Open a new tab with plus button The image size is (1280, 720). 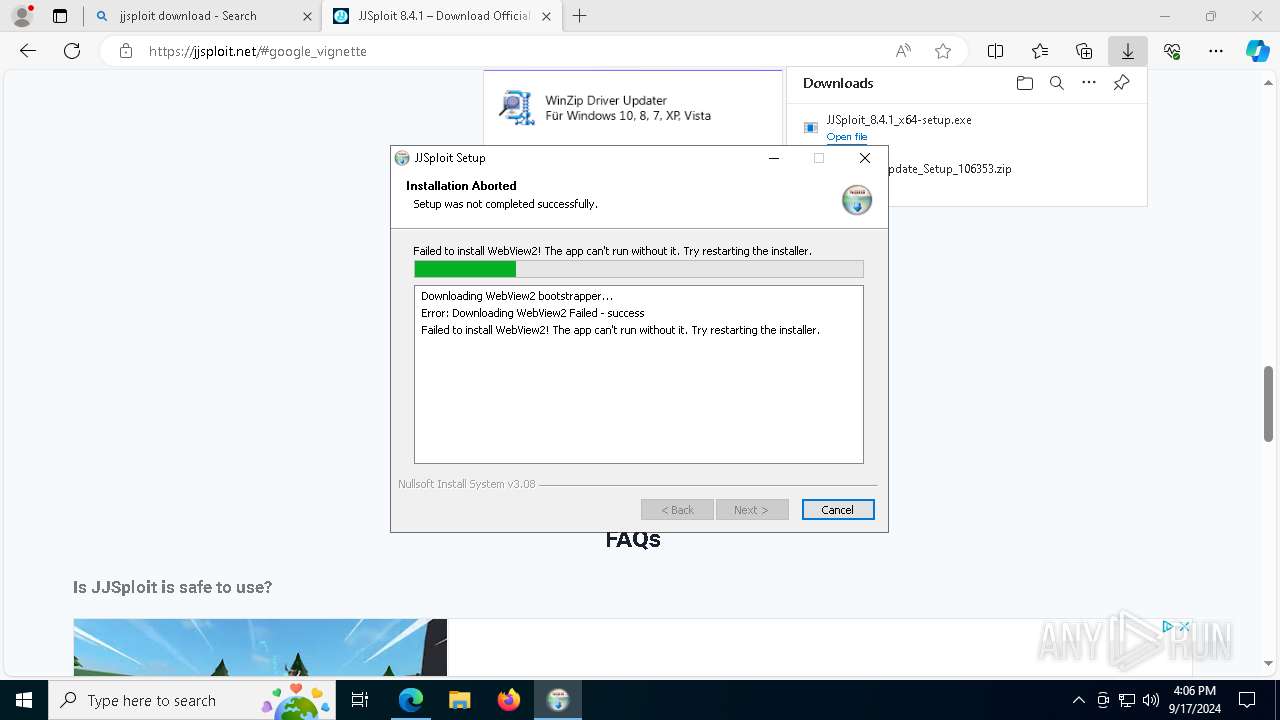point(579,16)
